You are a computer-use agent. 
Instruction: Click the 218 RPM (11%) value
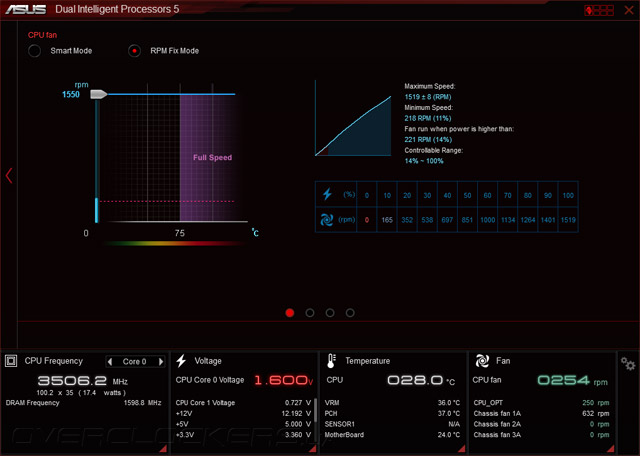click(428, 118)
